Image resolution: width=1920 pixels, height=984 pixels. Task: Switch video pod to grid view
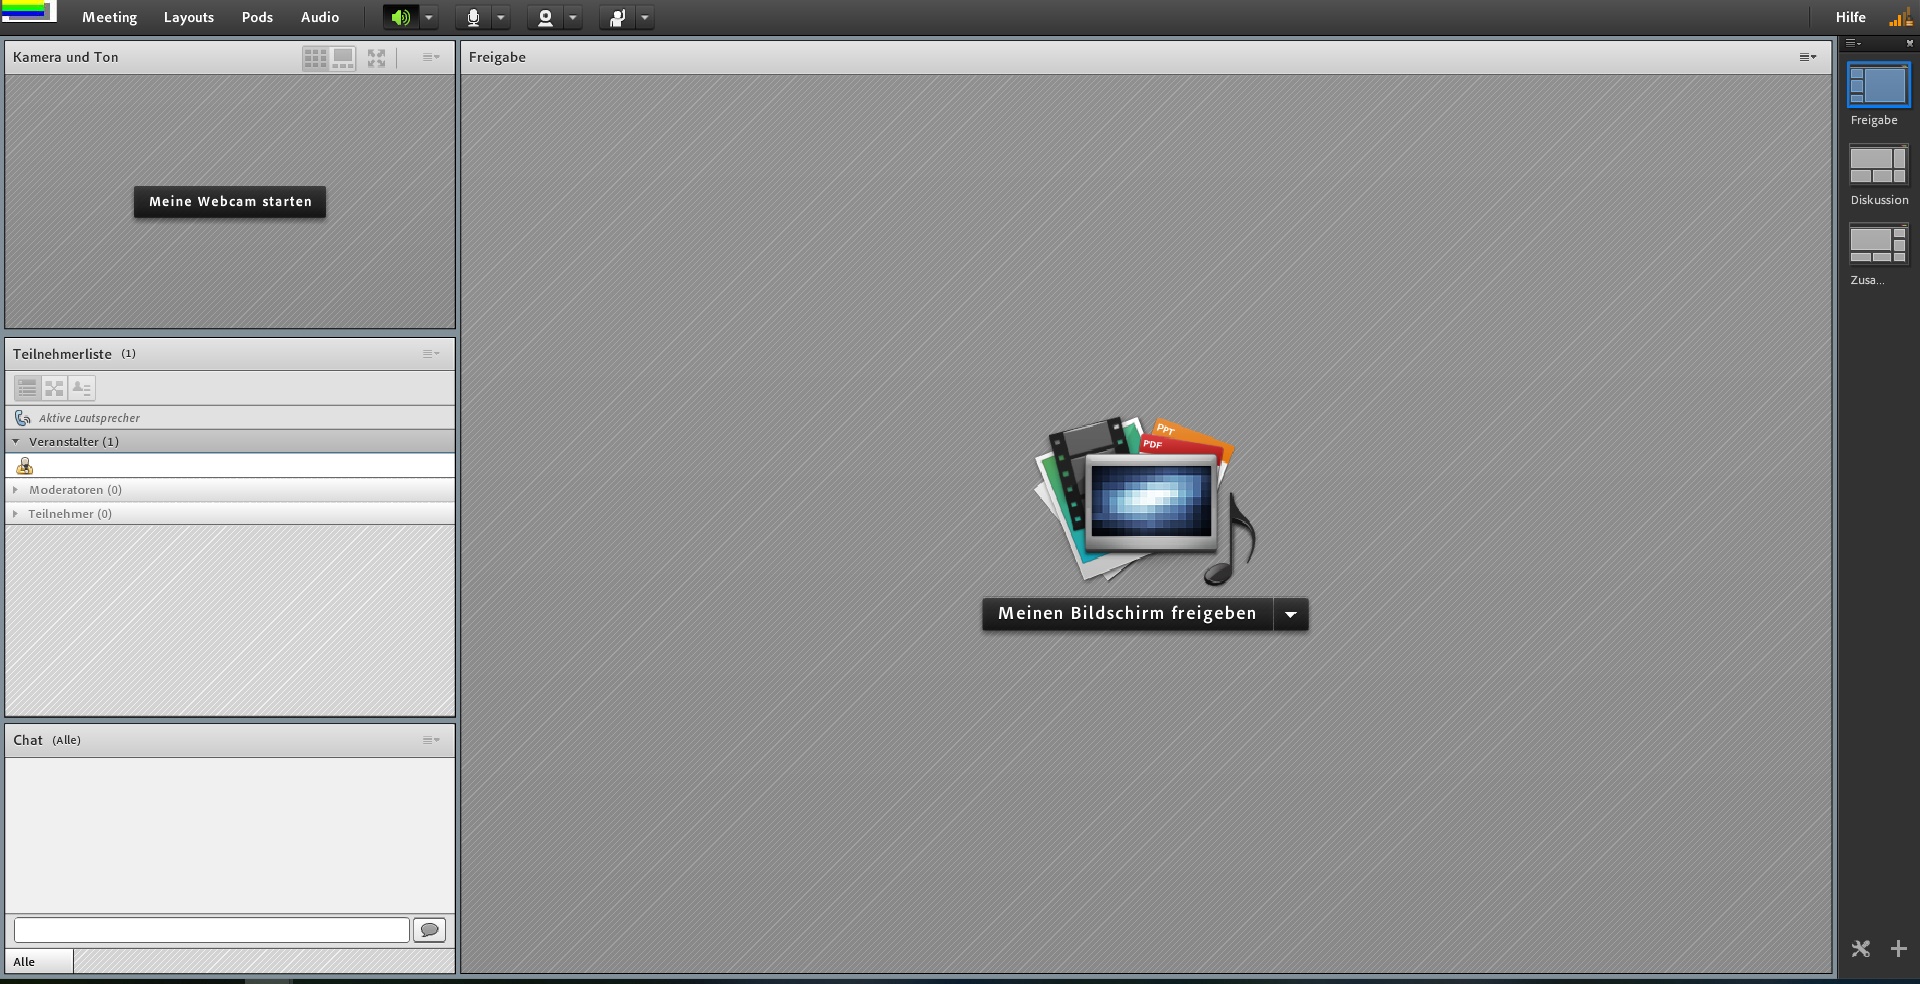coord(315,58)
